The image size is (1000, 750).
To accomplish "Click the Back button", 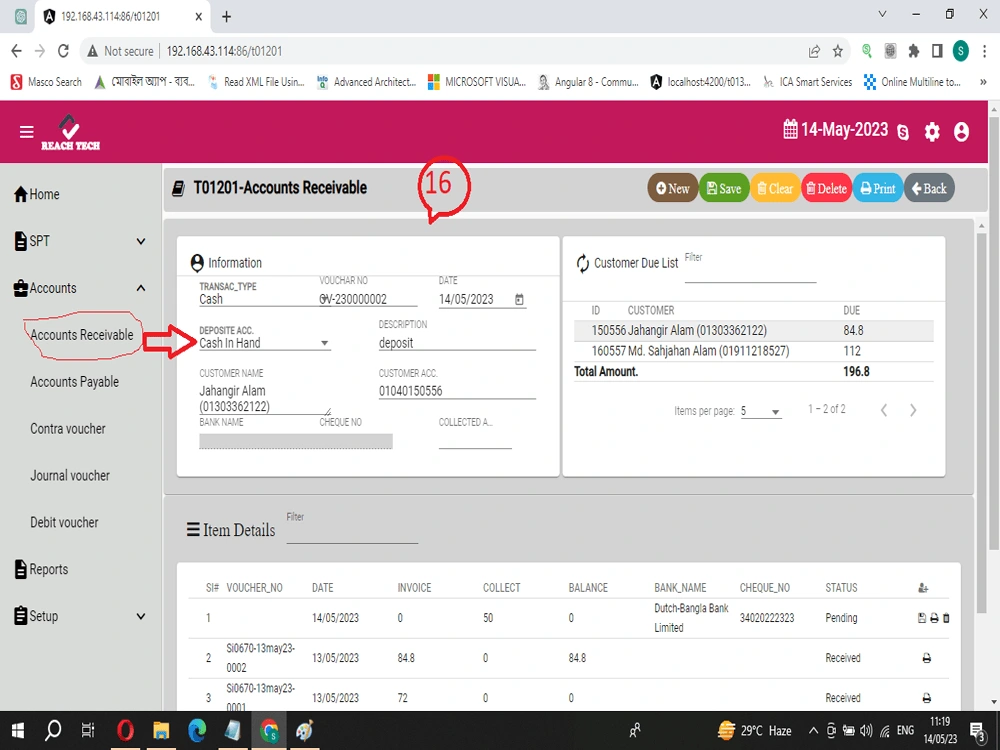I will [x=929, y=188].
